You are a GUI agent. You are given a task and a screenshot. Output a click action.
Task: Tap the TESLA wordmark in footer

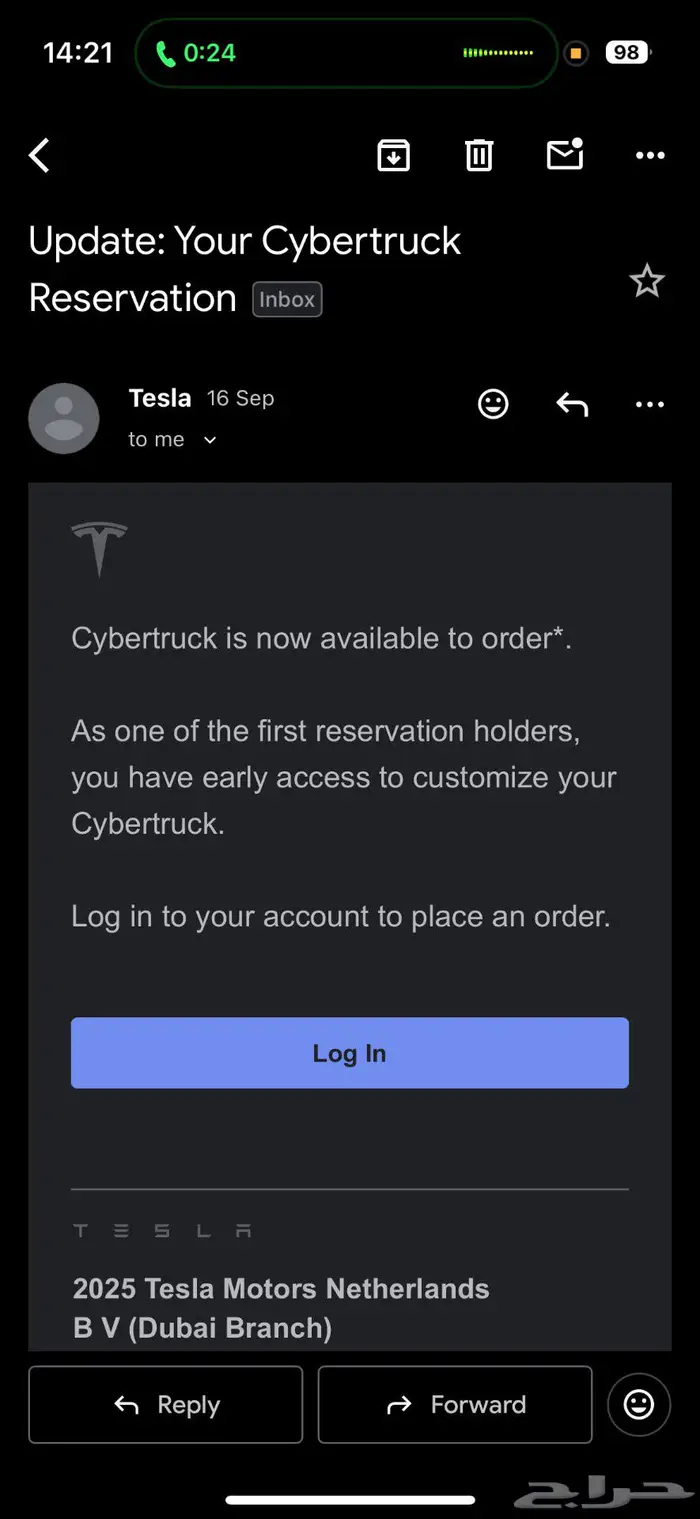tap(162, 1231)
